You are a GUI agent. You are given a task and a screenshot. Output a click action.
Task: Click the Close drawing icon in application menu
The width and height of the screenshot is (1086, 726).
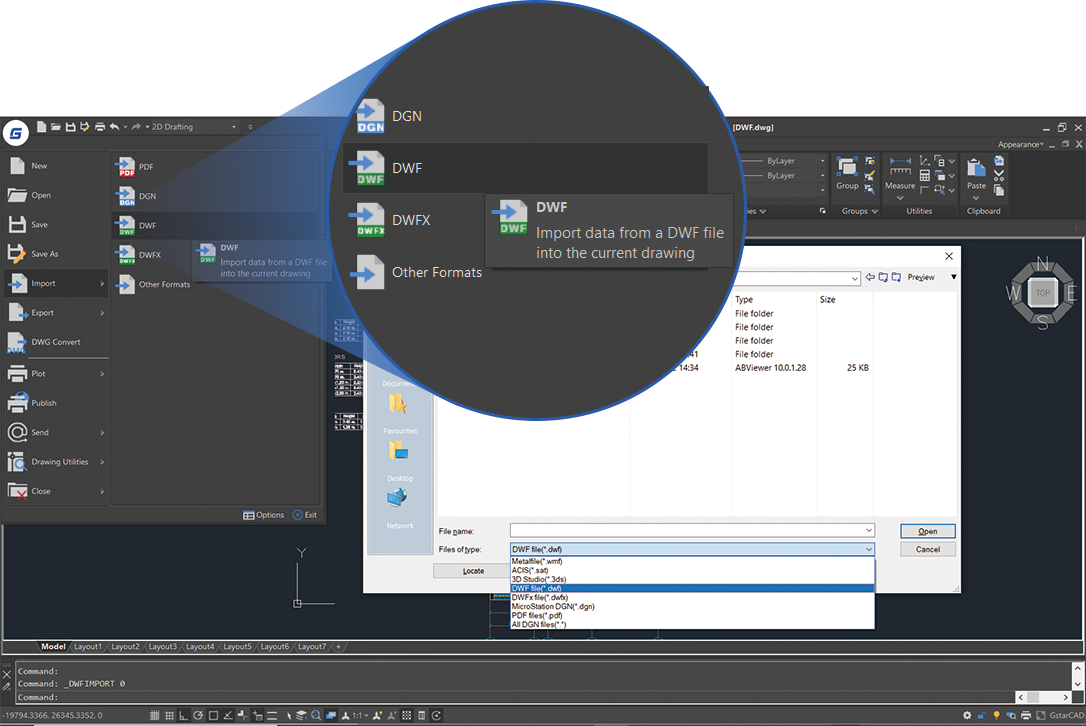click(x=17, y=491)
